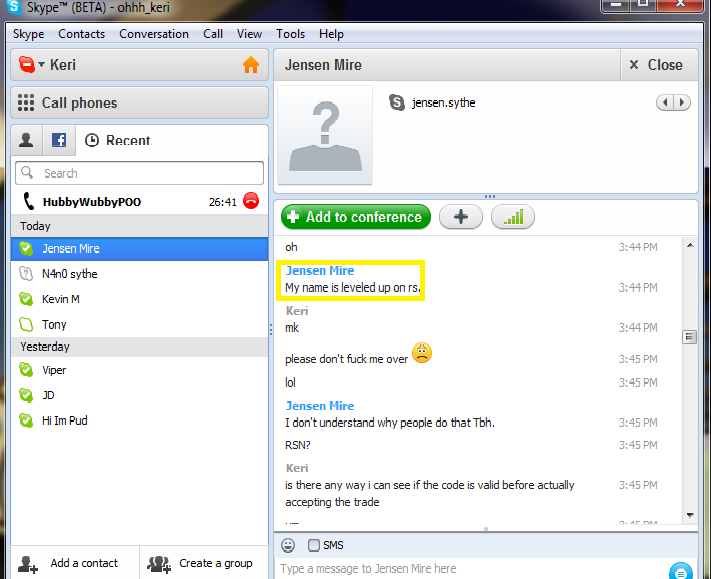Switch to the Contacts person tab

26,140
